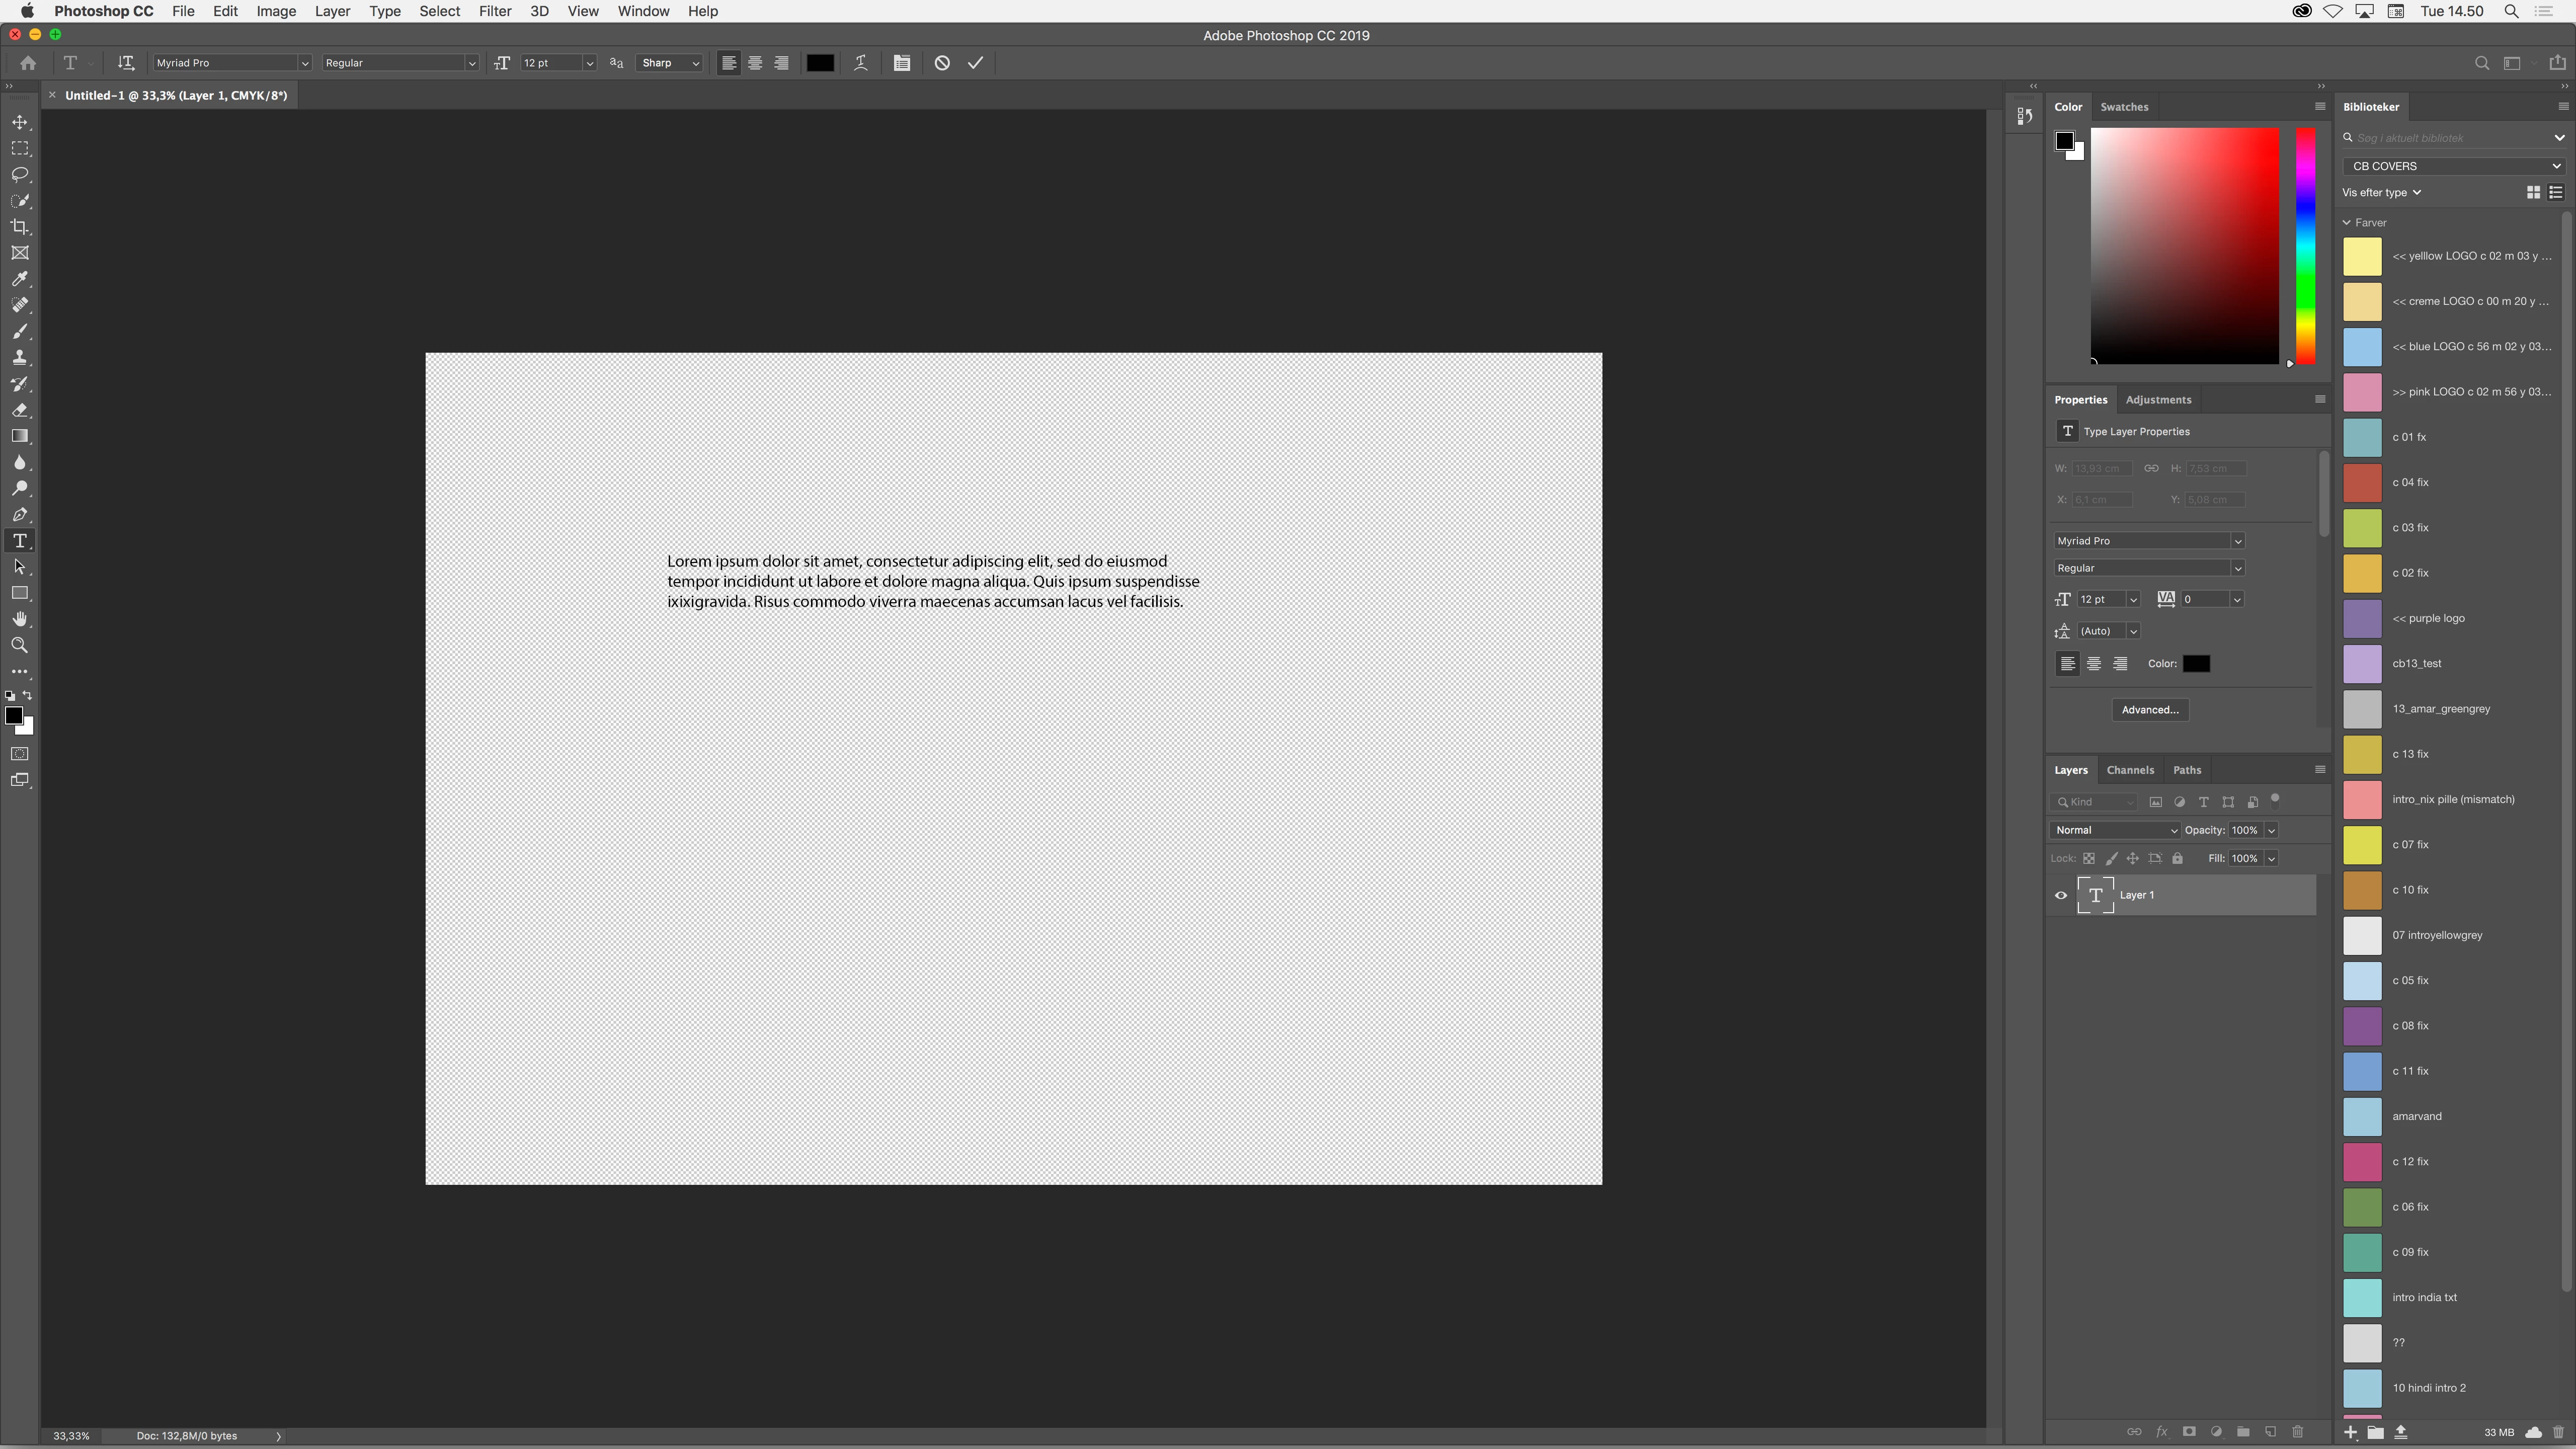Viewport: 2576px width, 1449px height.
Task: Click the Advanced... button in Properties
Action: click(x=2149, y=710)
